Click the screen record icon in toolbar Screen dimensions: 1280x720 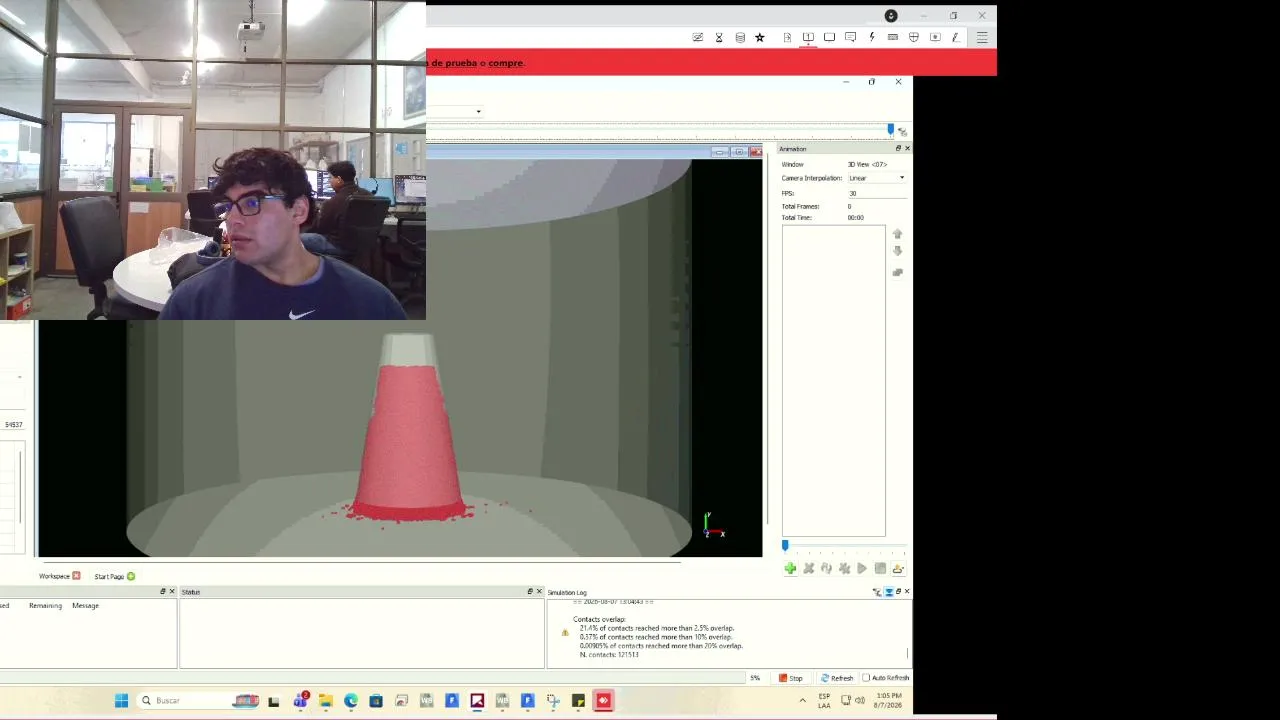[x=935, y=38]
